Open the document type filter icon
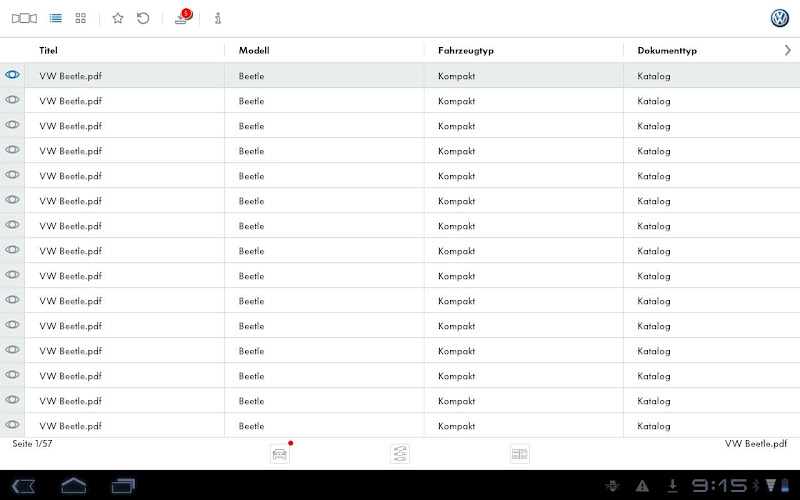800x500 pixels. point(520,454)
